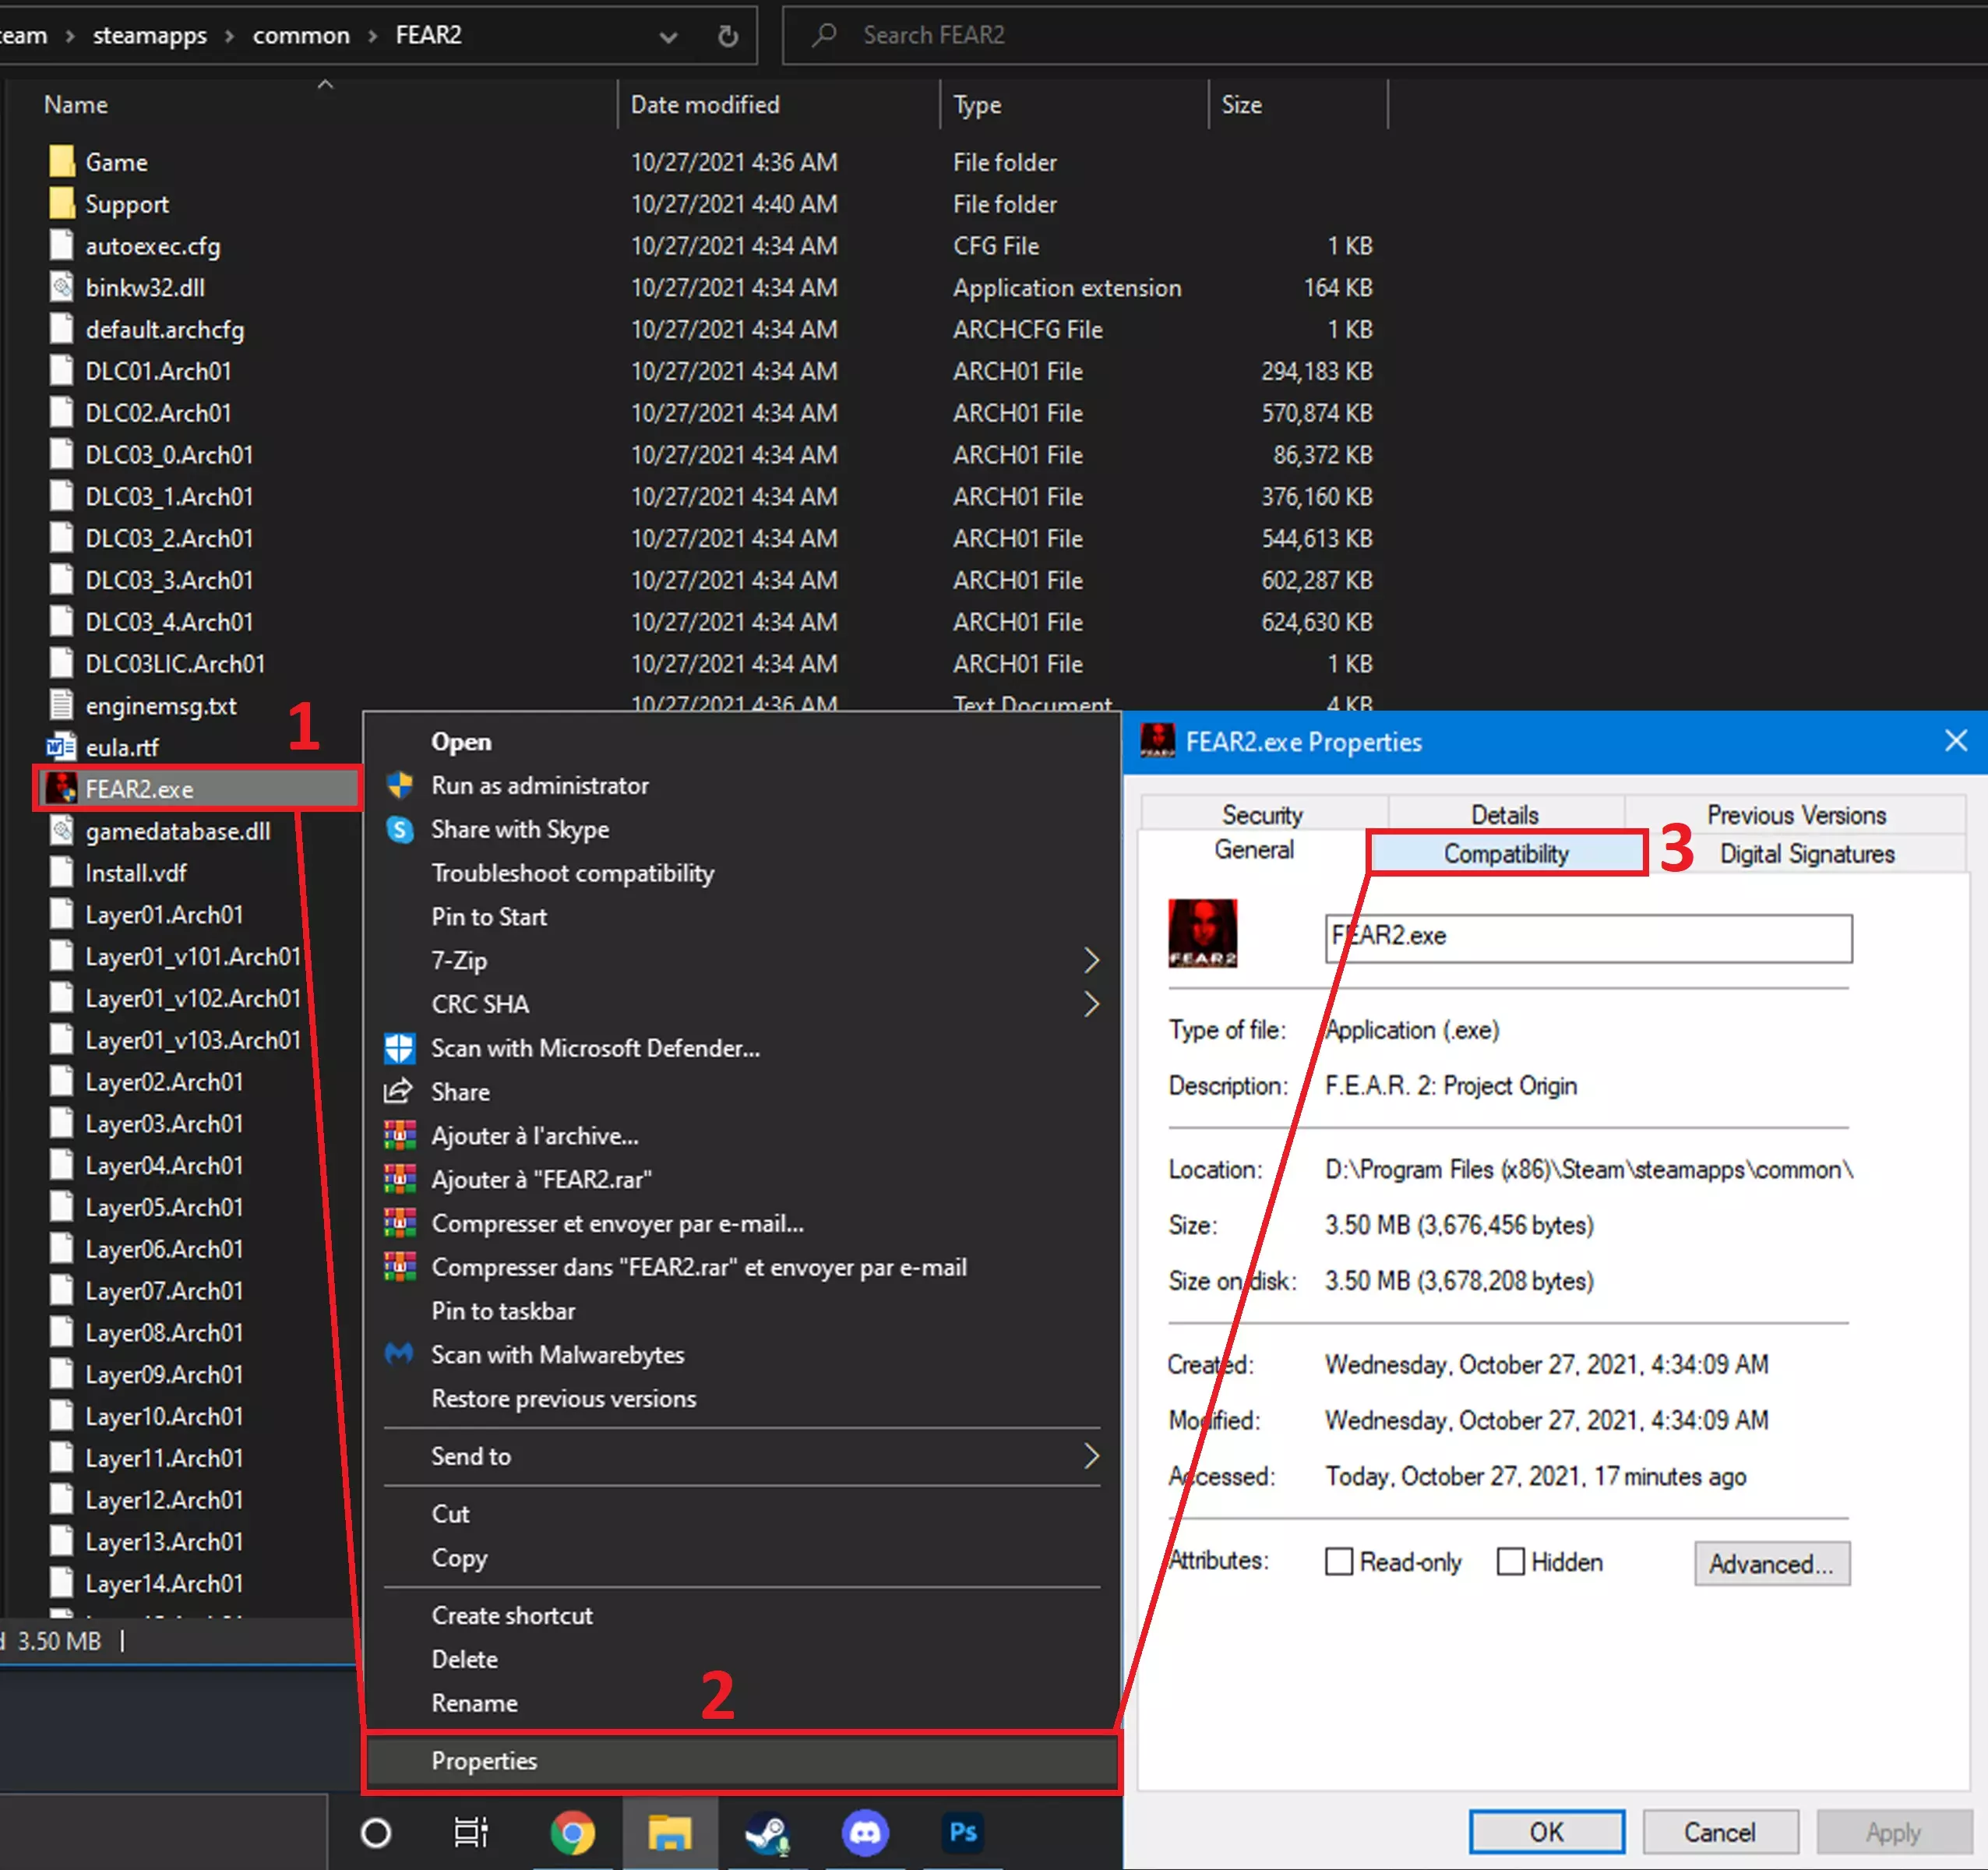Click the refresh icon beside address bar
This screenshot has height=1870, width=1988.
pos(728,36)
